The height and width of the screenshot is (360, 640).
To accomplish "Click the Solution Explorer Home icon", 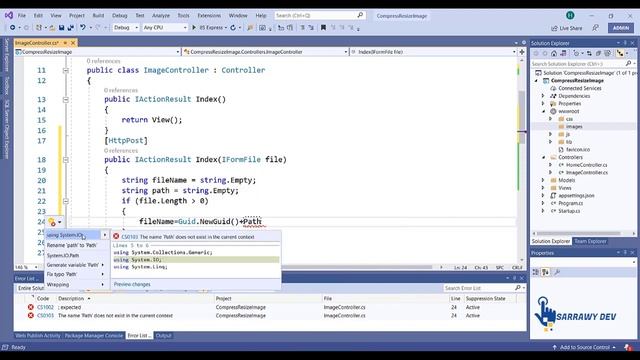I will [x=554, y=53].
